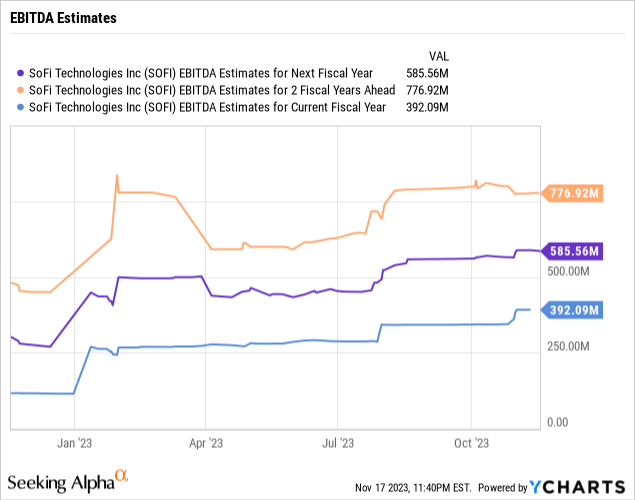Click the 500.00M y-axis label
This screenshot has height=500, width=635.
(x=571, y=271)
